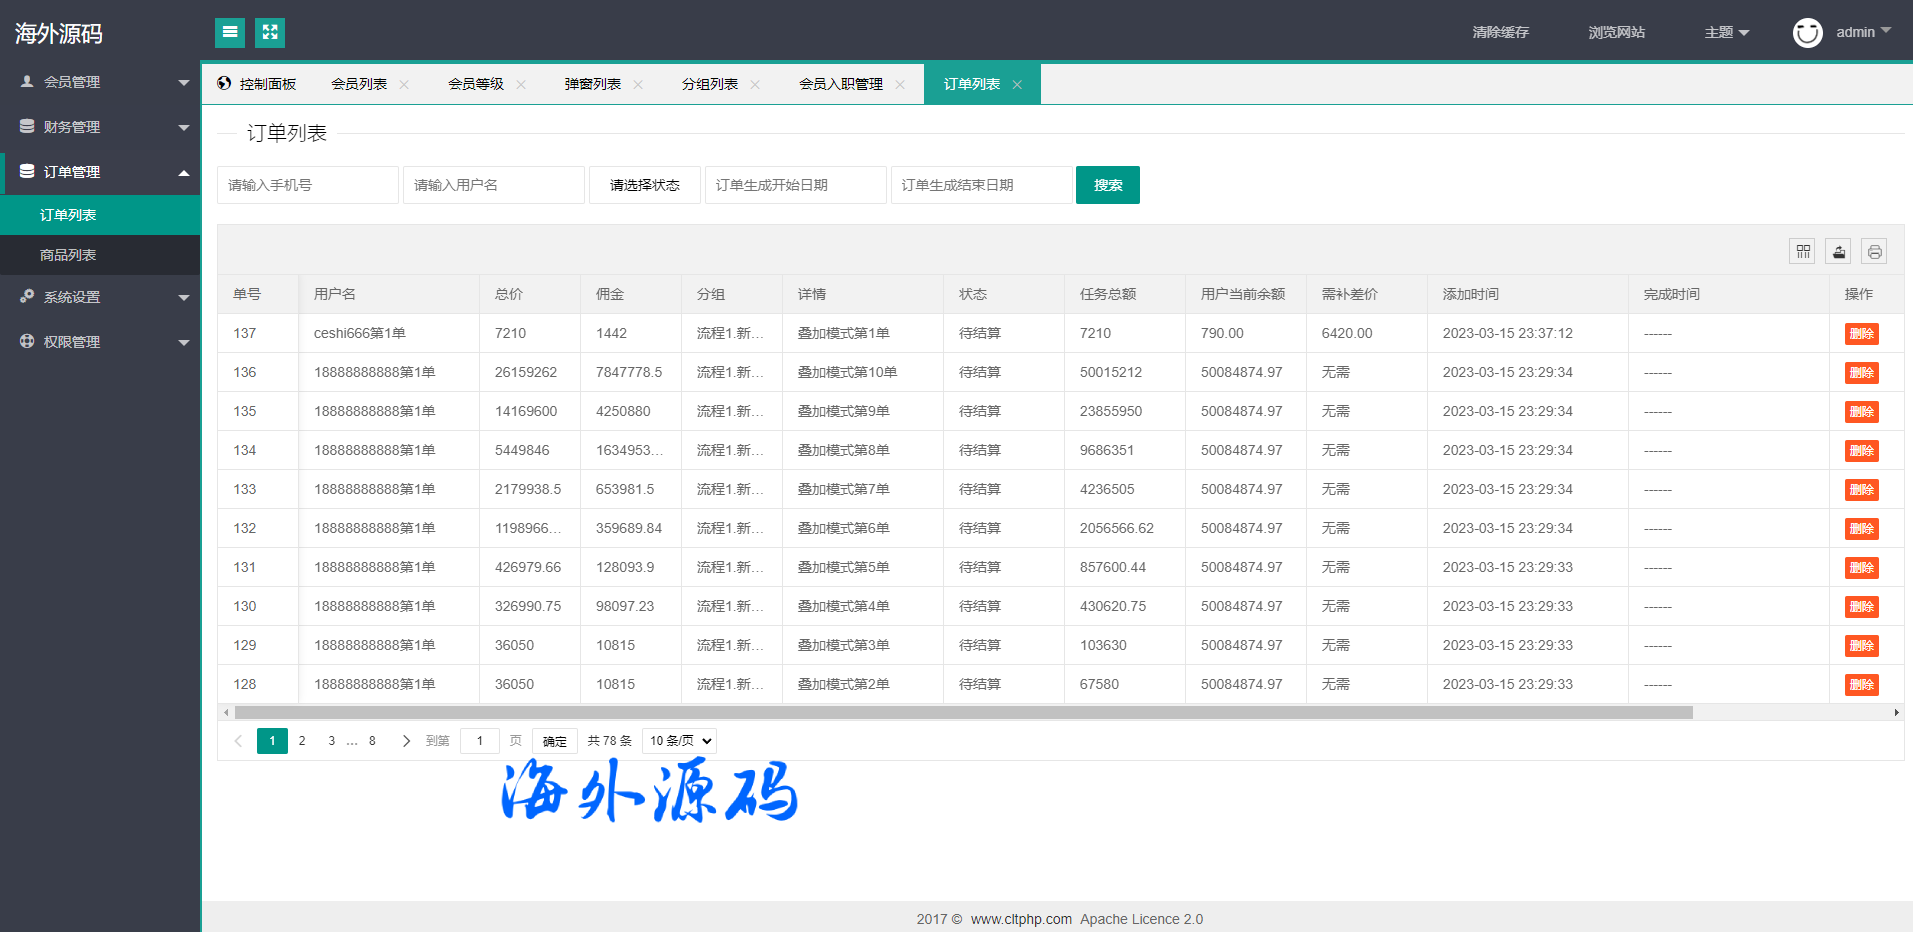Viewport: 1913px width, 932px height.
Task: Open the 主题 theme dropdown
Action: [x=1726, y=33]
